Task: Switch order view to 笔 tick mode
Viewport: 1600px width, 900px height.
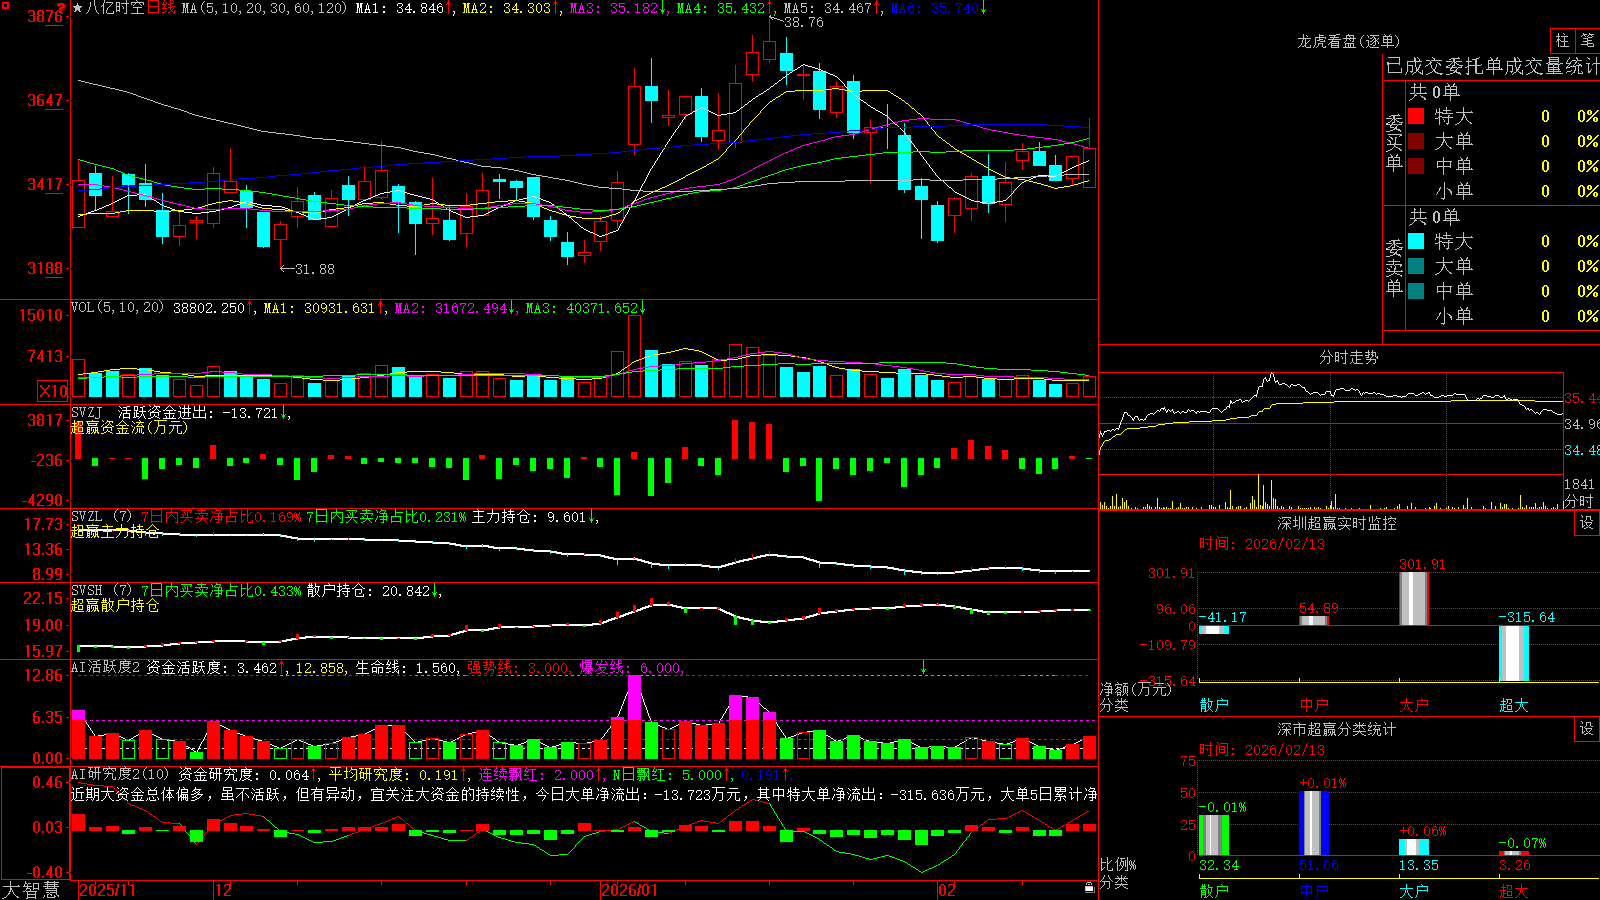Action: point(1588,40)
